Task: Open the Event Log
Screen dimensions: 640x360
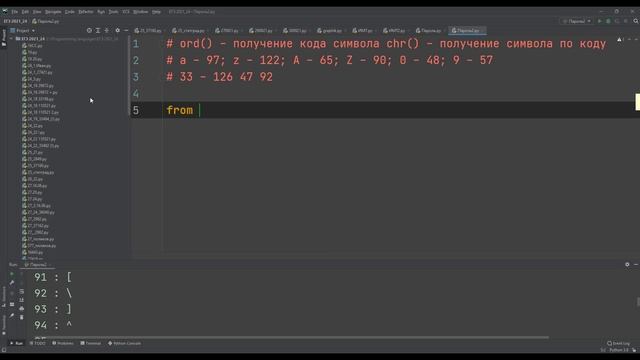Action: (x=619, y=343)
